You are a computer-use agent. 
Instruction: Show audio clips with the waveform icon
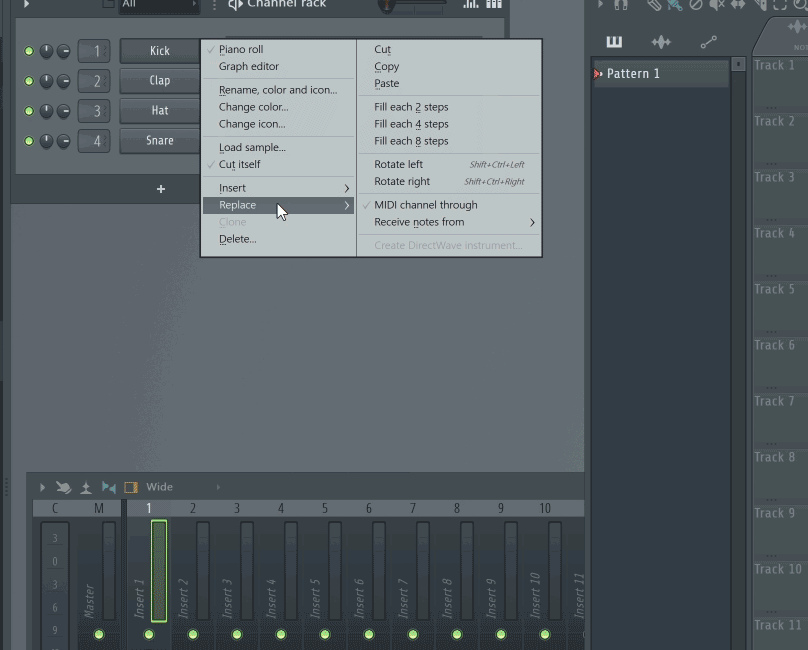[661, 42]
